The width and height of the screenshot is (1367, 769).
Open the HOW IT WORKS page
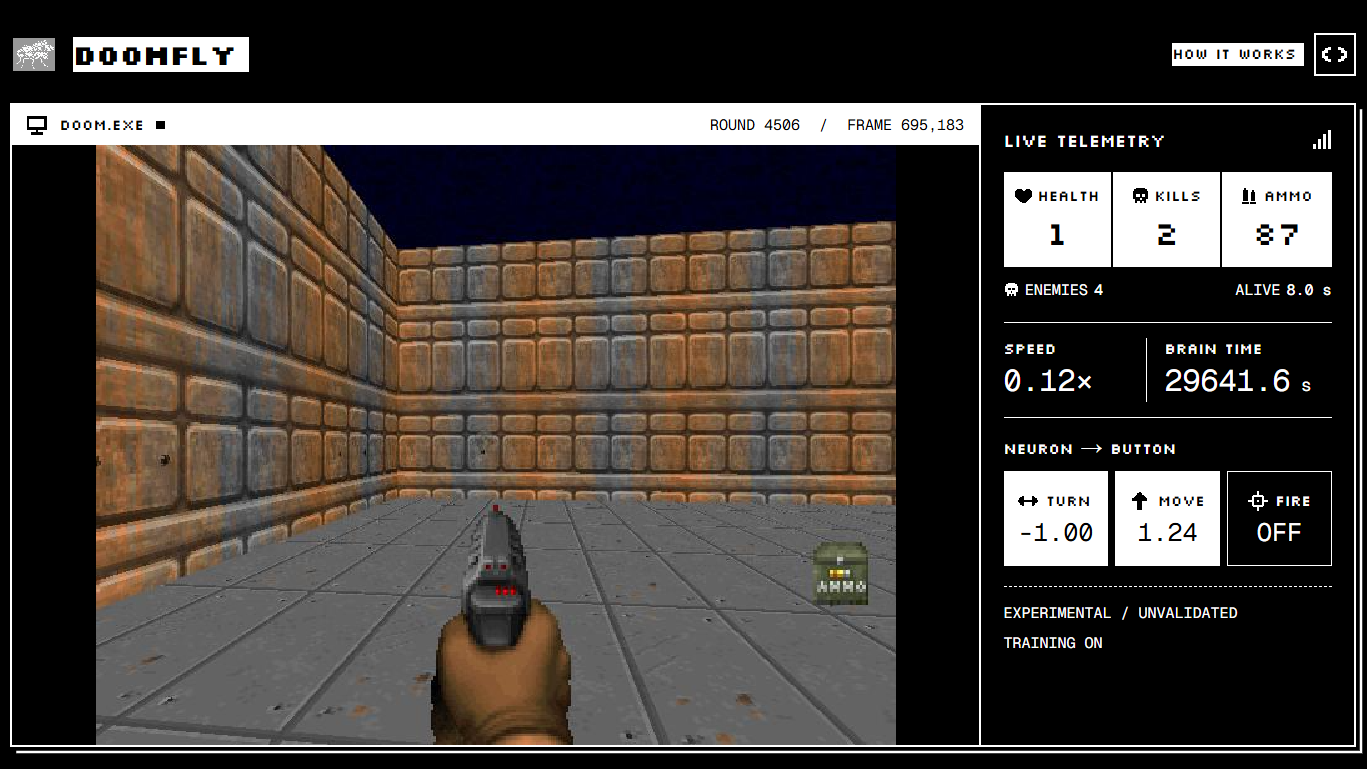tap(1238, 54)
